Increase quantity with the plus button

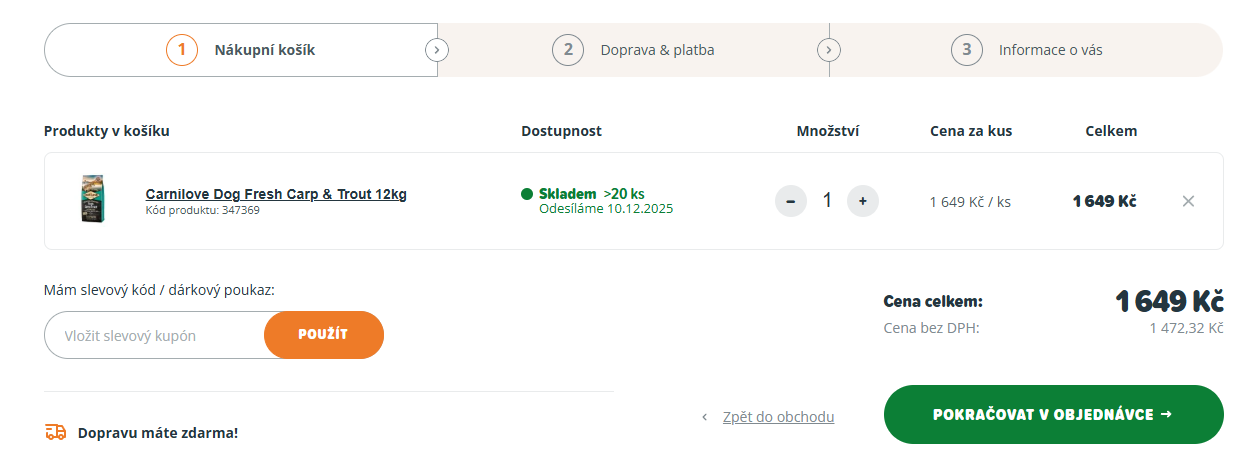(x=862, y=201)
